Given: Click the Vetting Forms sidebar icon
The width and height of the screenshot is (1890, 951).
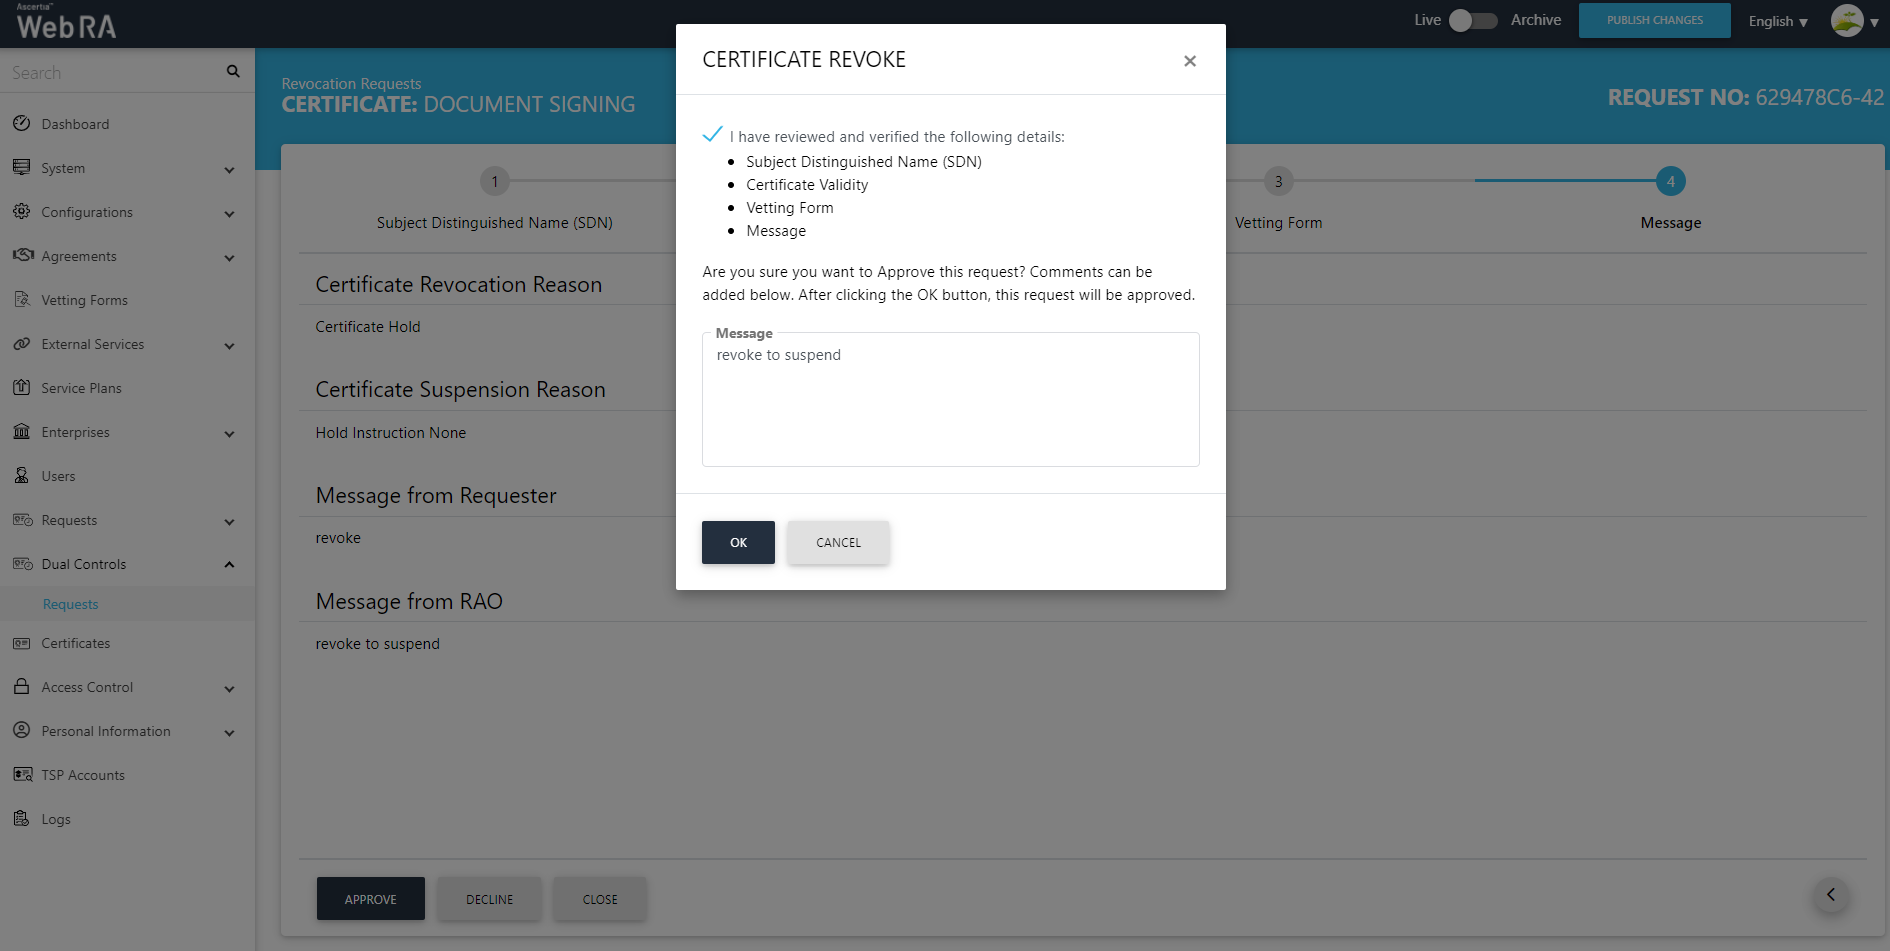Looking at the screenshot, I should (x=21, y=300).
